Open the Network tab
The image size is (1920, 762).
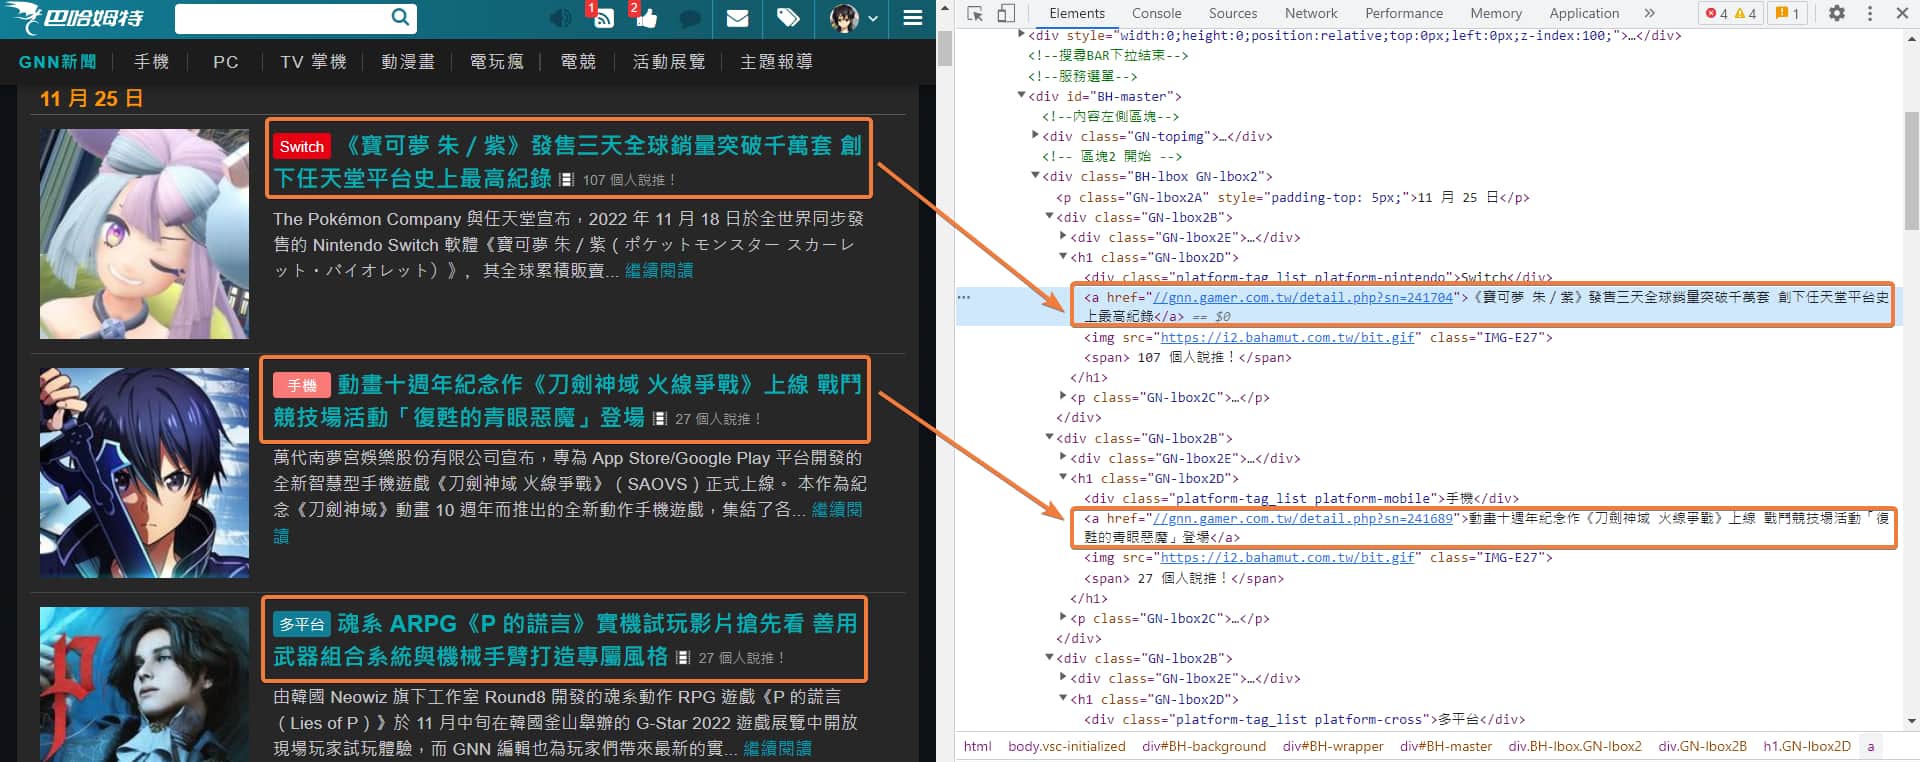coord(1311,13)
